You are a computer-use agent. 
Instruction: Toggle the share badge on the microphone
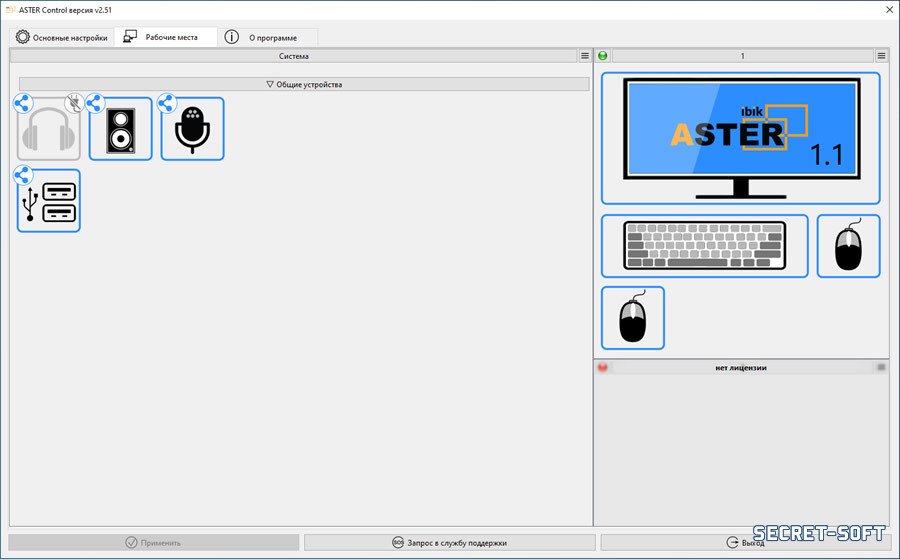point(167,102)
